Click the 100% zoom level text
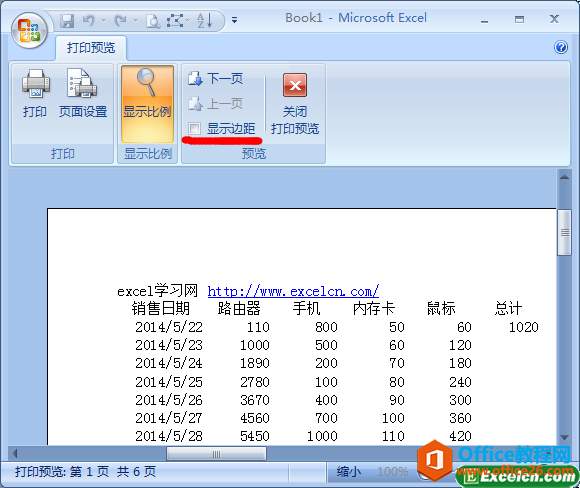Screen dimensions: 580x488 (x=392, y=472)
